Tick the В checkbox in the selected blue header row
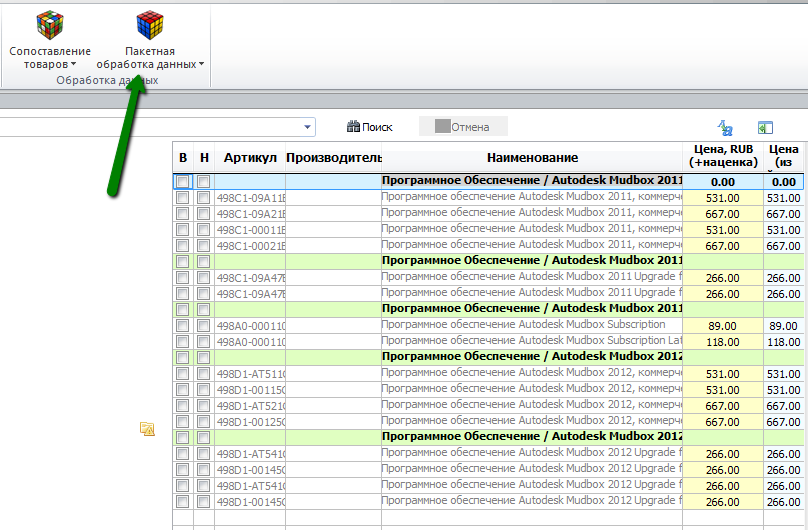This screenshot has height=530, width=808. point(182,181)
